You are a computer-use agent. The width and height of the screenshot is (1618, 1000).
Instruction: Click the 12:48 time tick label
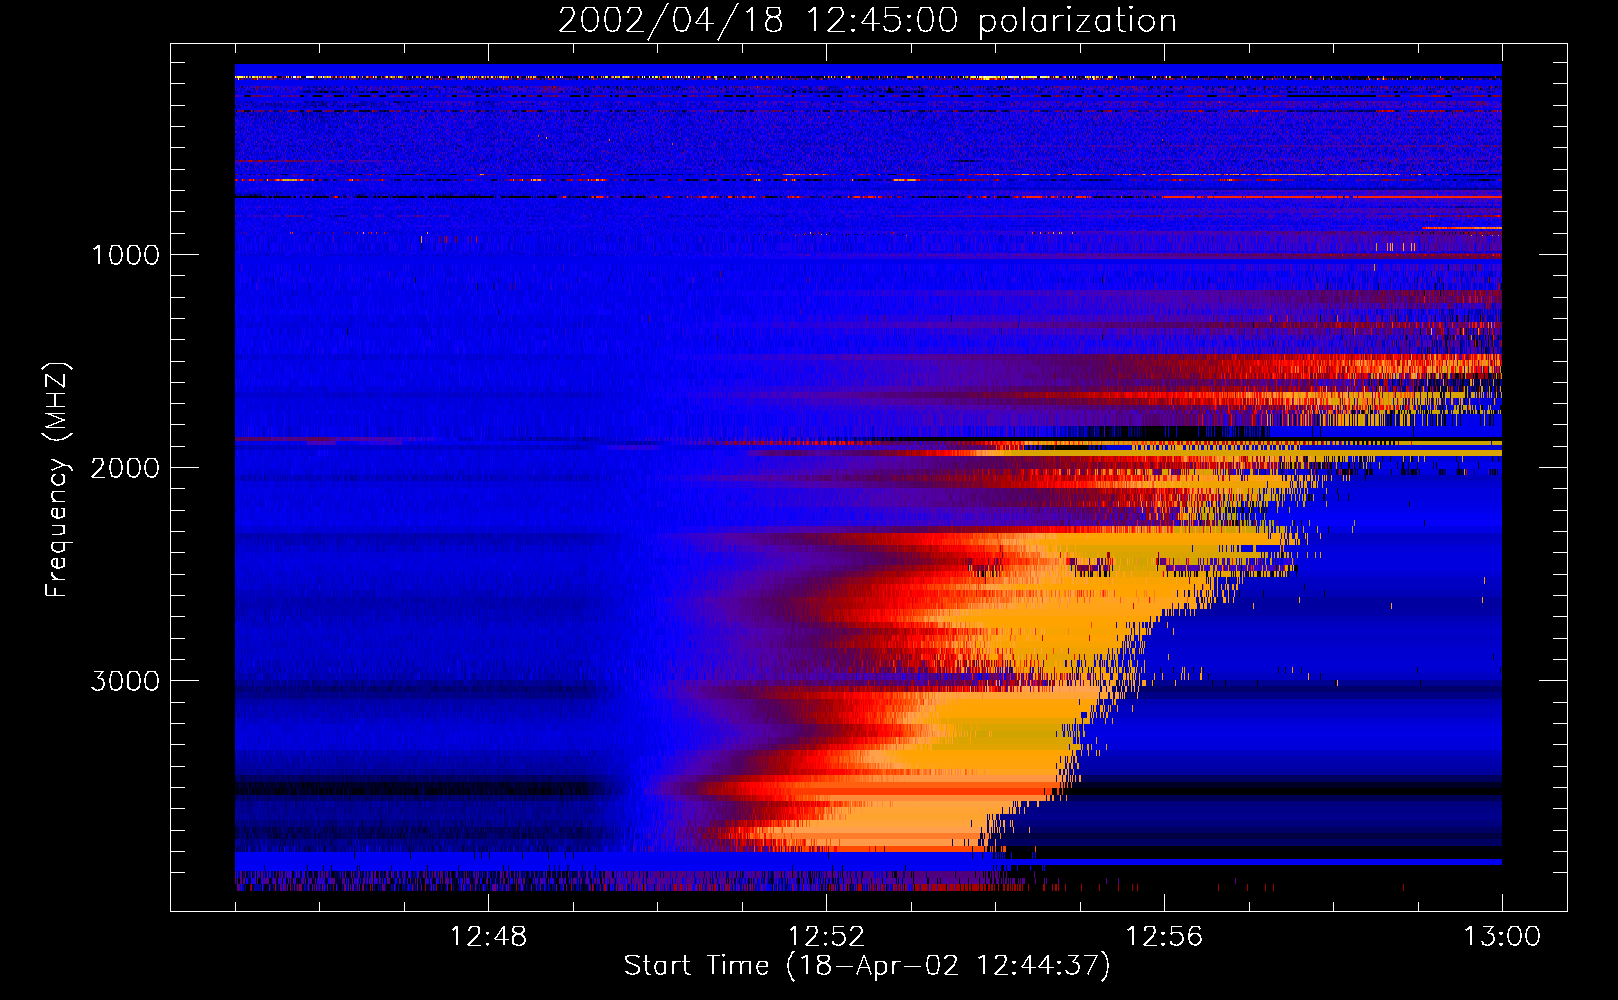point(488,937)
